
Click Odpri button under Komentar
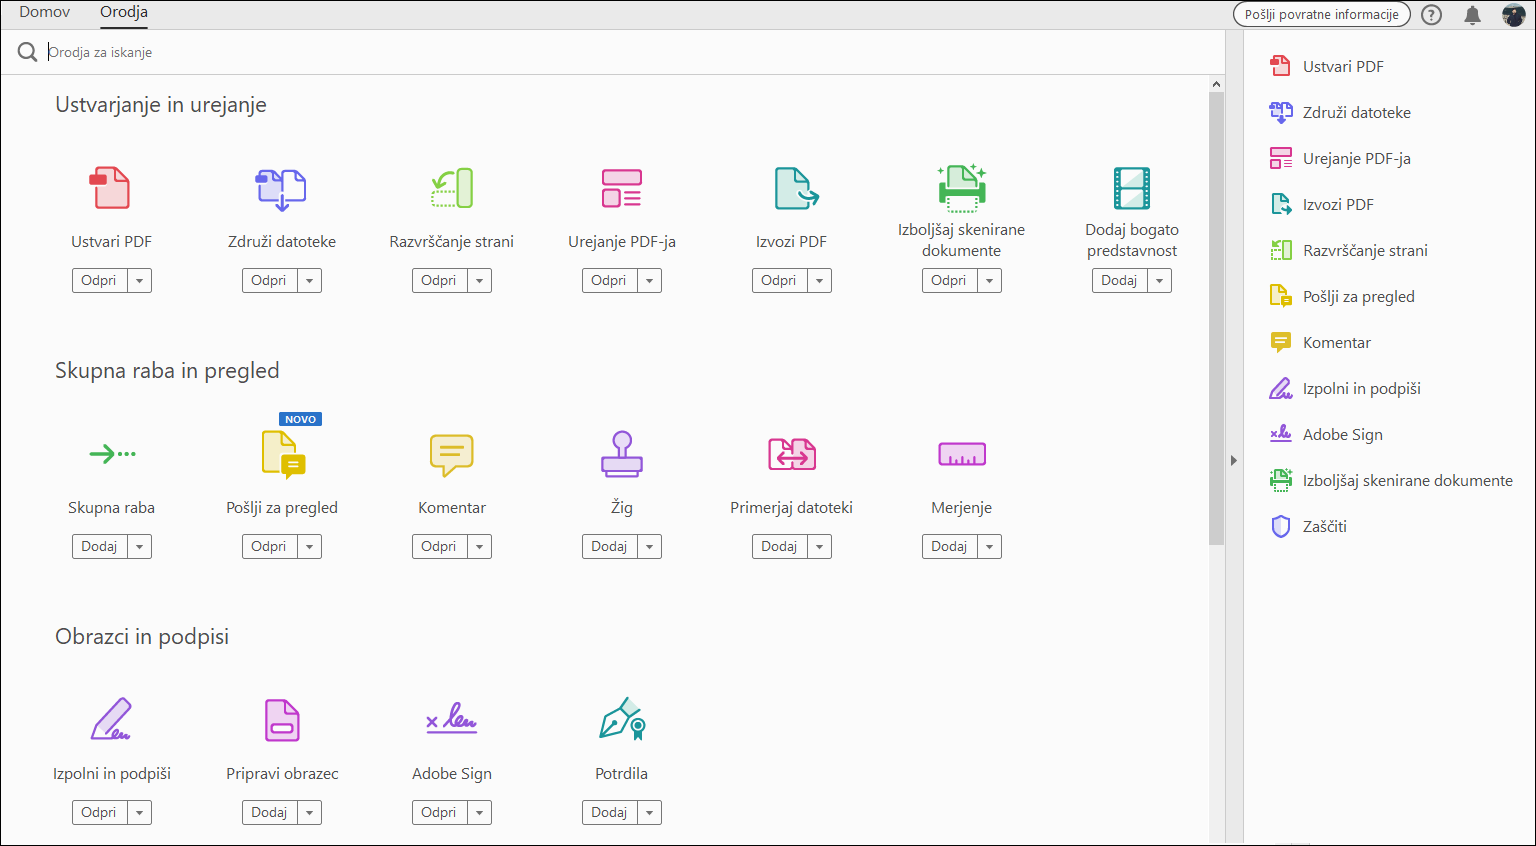click(x=440, y=547)
